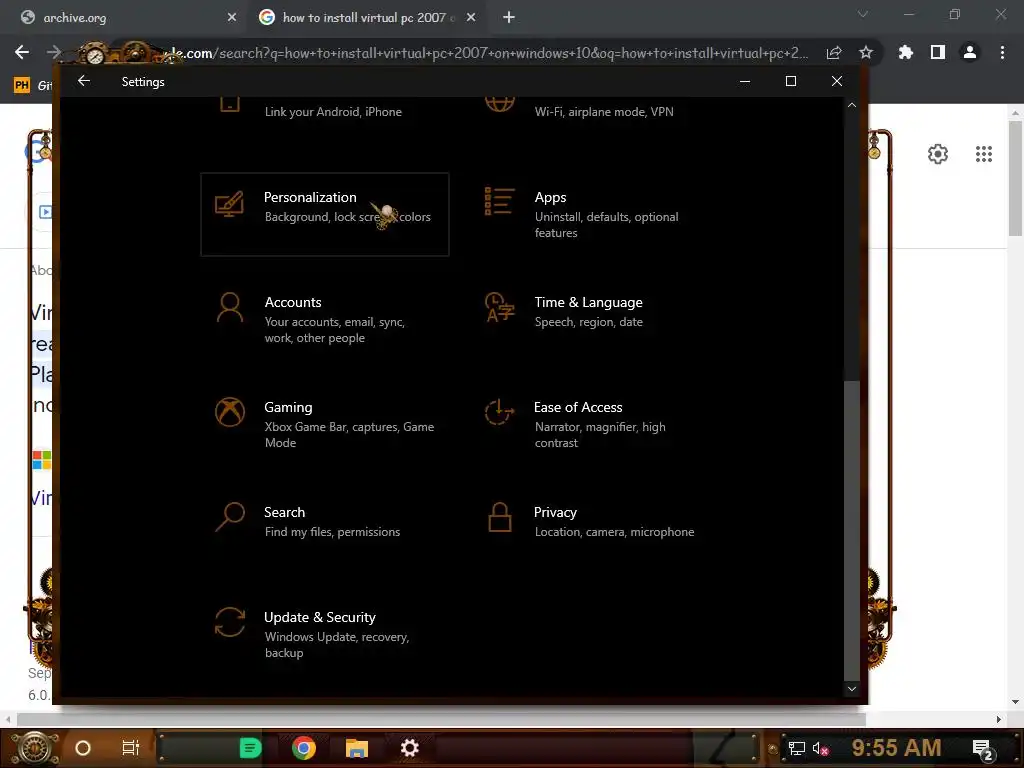Viewport: 1024px width, 768px height.
Task: Click 'Find my files, permissions' text
Action: [332, 532]
